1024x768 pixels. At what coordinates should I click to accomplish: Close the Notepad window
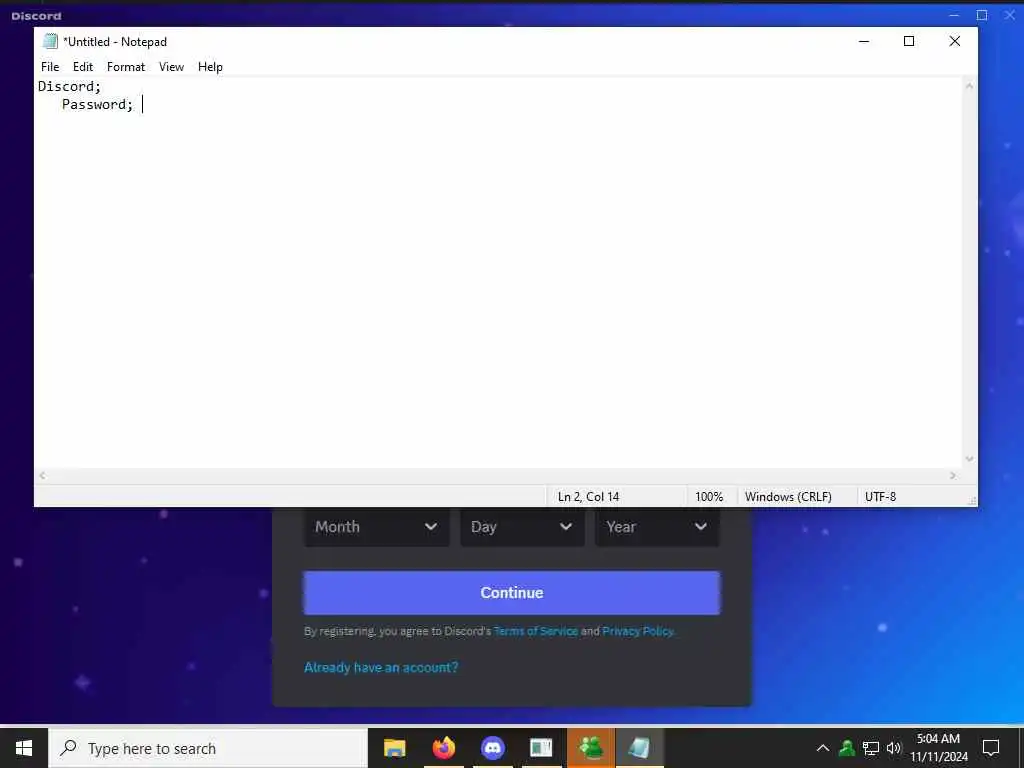tap(955, 41)
